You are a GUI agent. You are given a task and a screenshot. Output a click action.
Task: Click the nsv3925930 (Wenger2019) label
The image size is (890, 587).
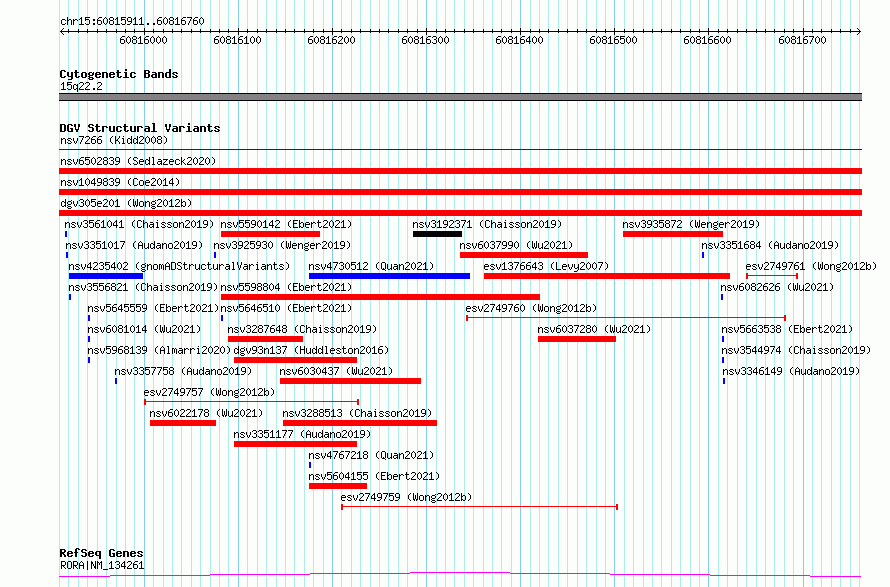(x=282, y=245)
